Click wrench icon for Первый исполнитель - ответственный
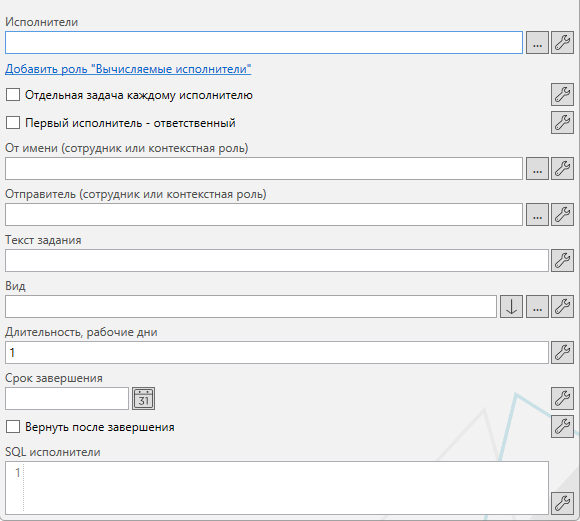580x521 pixels. point(562,122)
